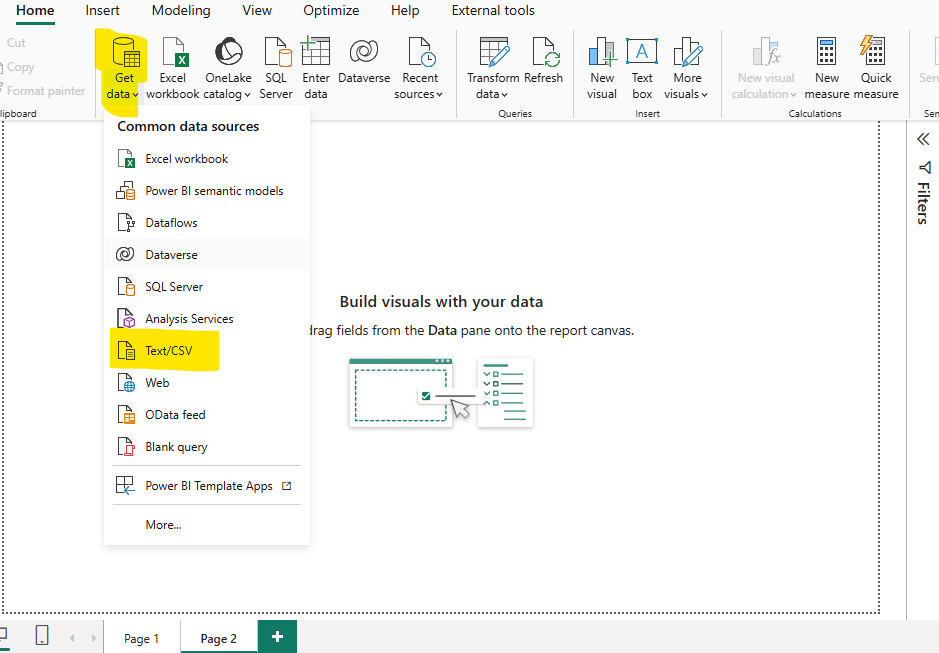Click the Cut command
The image size is (939, 653).
[x=16, y=43]
